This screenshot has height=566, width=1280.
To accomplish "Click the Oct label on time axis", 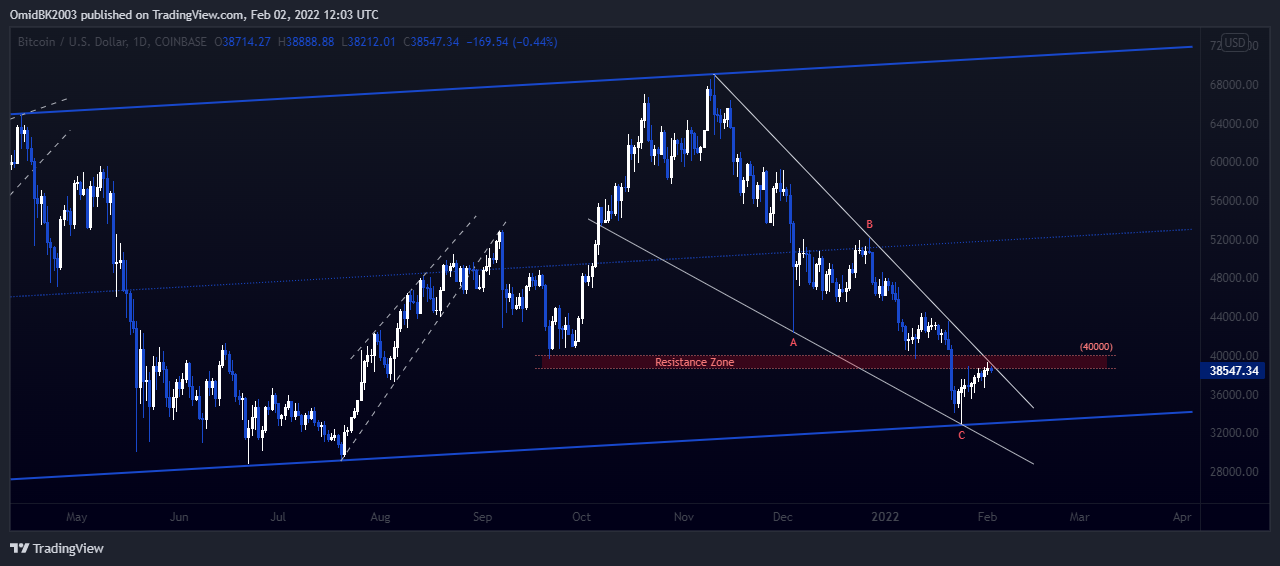I will tap(582, 518).
